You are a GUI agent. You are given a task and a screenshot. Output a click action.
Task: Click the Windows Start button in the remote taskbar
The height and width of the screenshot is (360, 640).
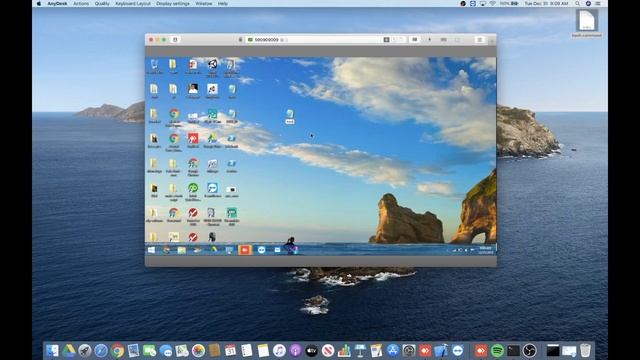pos(151,250)
